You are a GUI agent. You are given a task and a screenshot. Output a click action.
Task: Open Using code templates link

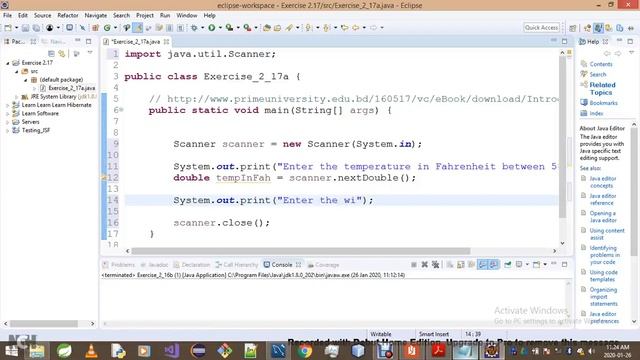tap(603, 276)
